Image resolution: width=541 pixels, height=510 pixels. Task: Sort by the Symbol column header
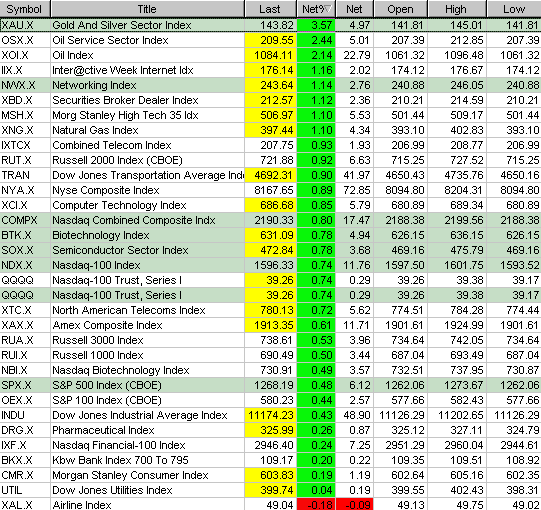(x=25, y=9)
